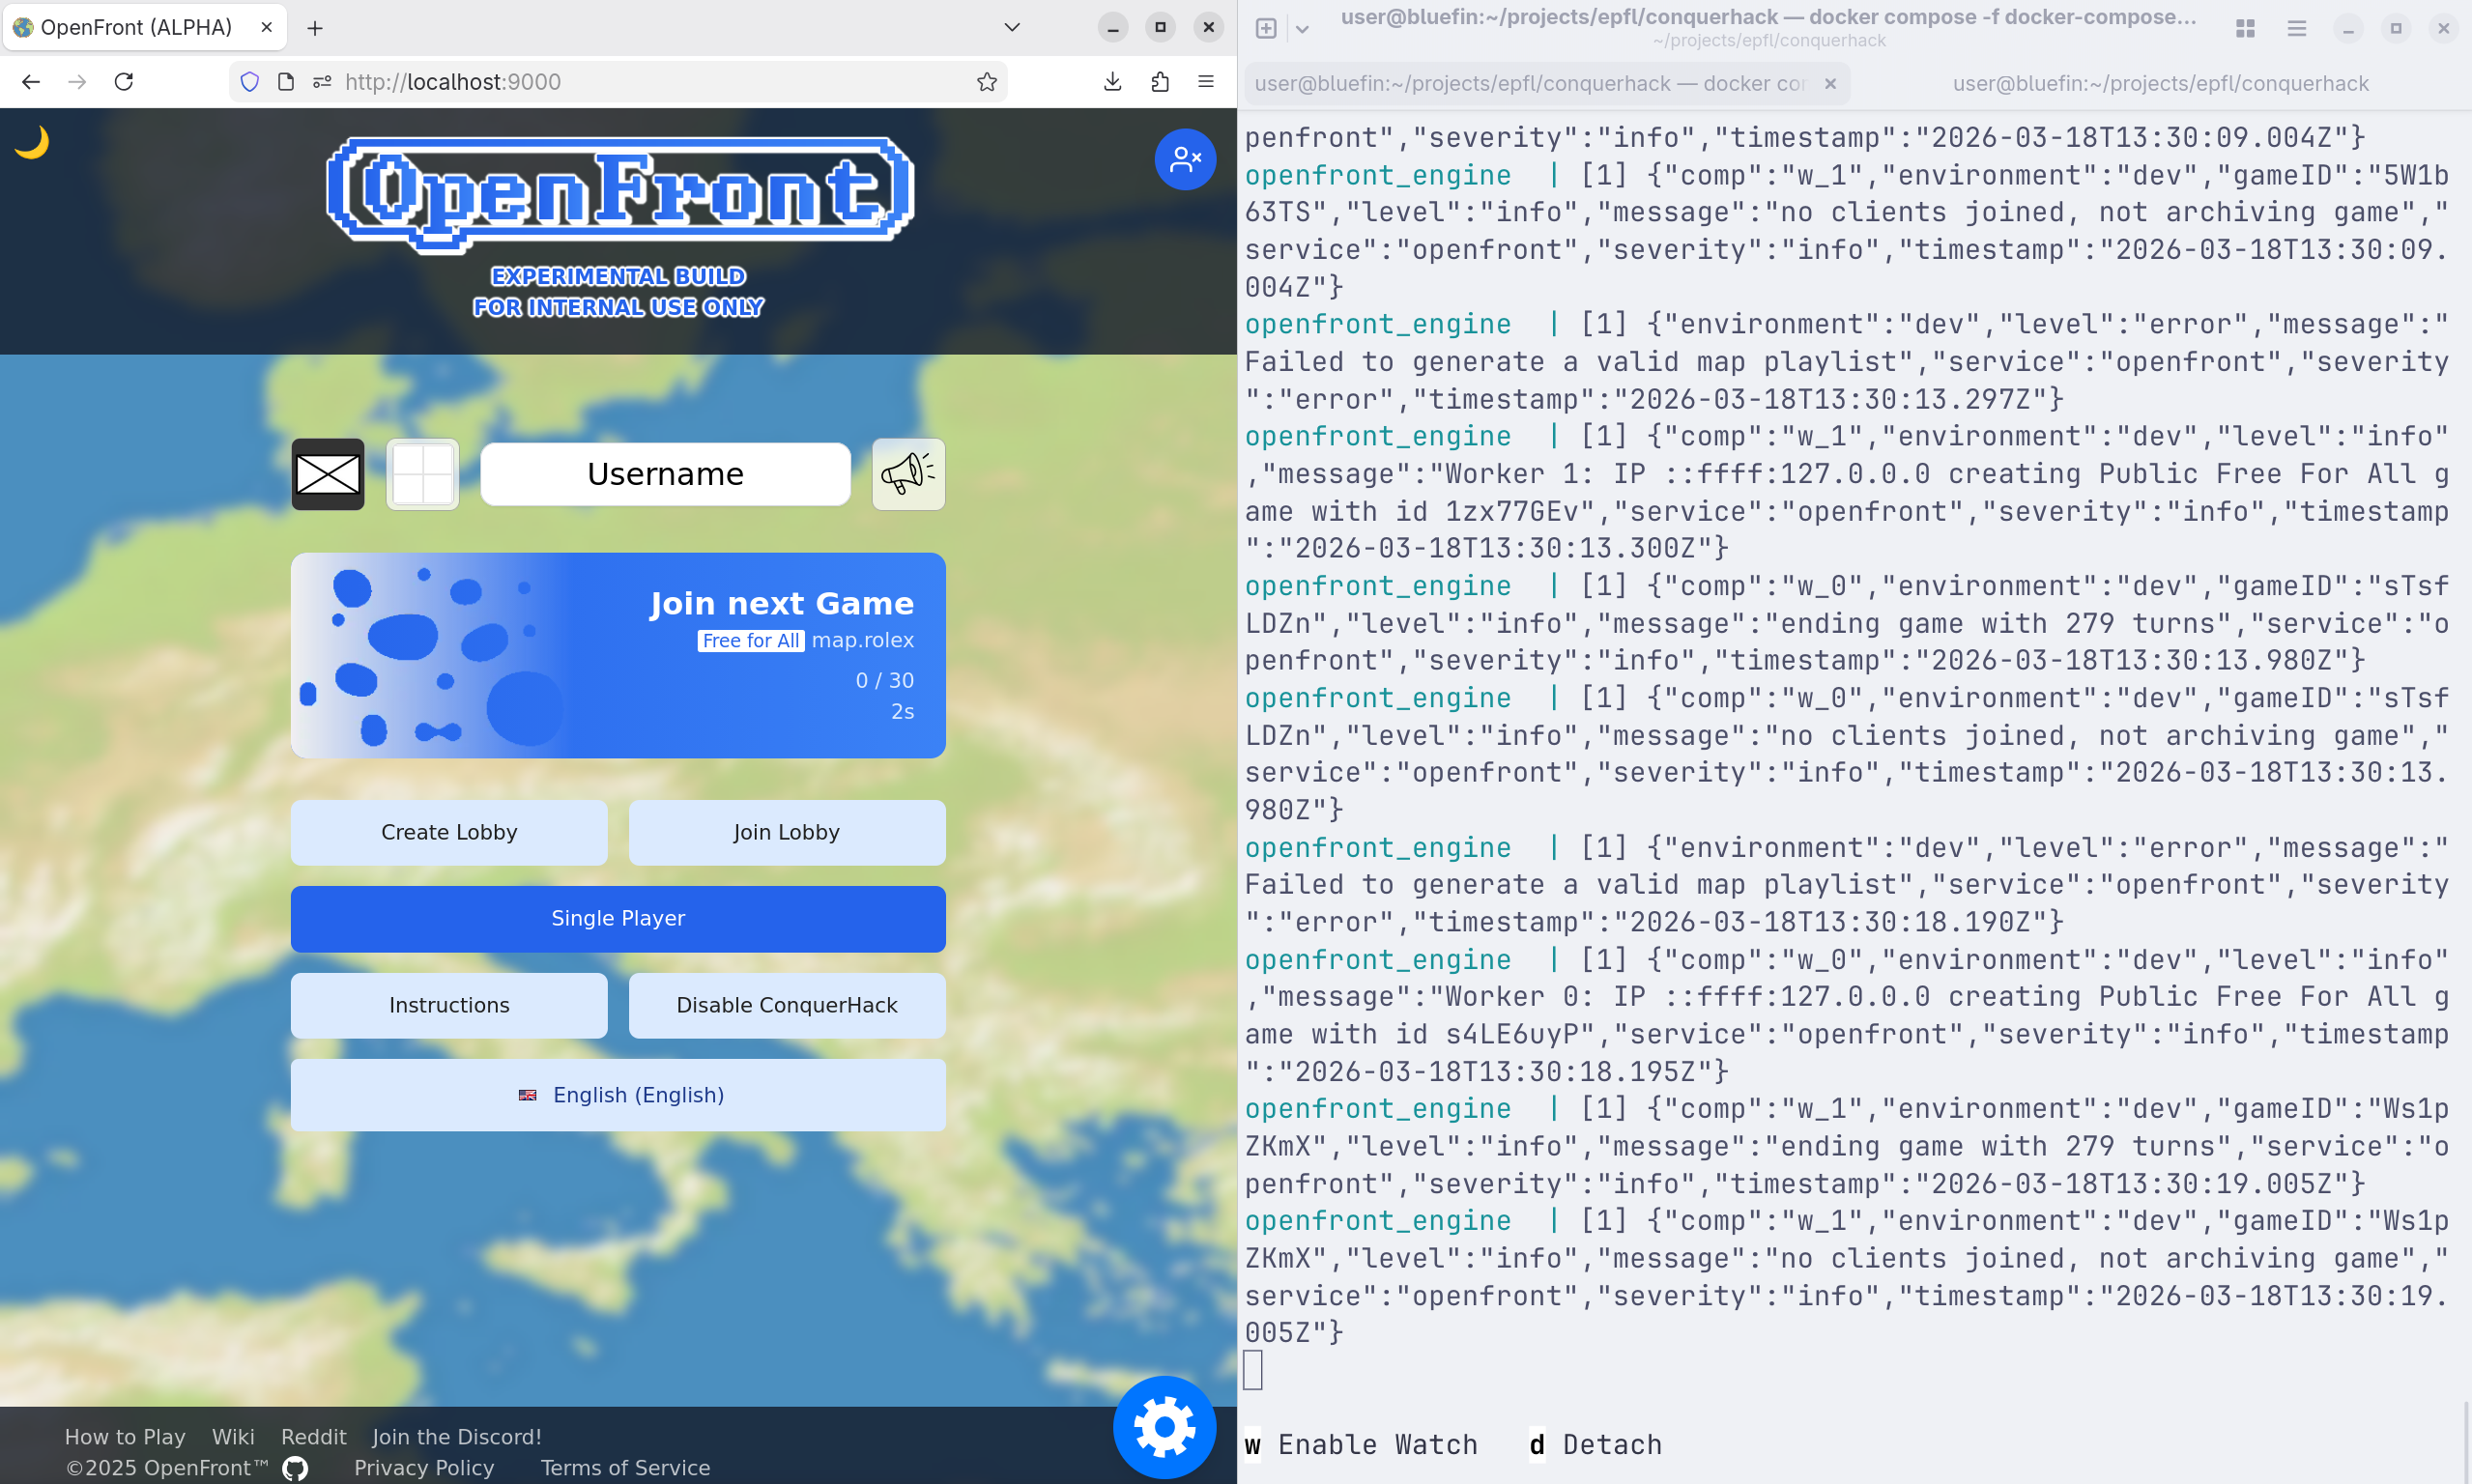Click the ©2025 OpenFront™ copyright text
Image resolution: width=2472 pixels, height=1484 pixels.
point(167,1468)
